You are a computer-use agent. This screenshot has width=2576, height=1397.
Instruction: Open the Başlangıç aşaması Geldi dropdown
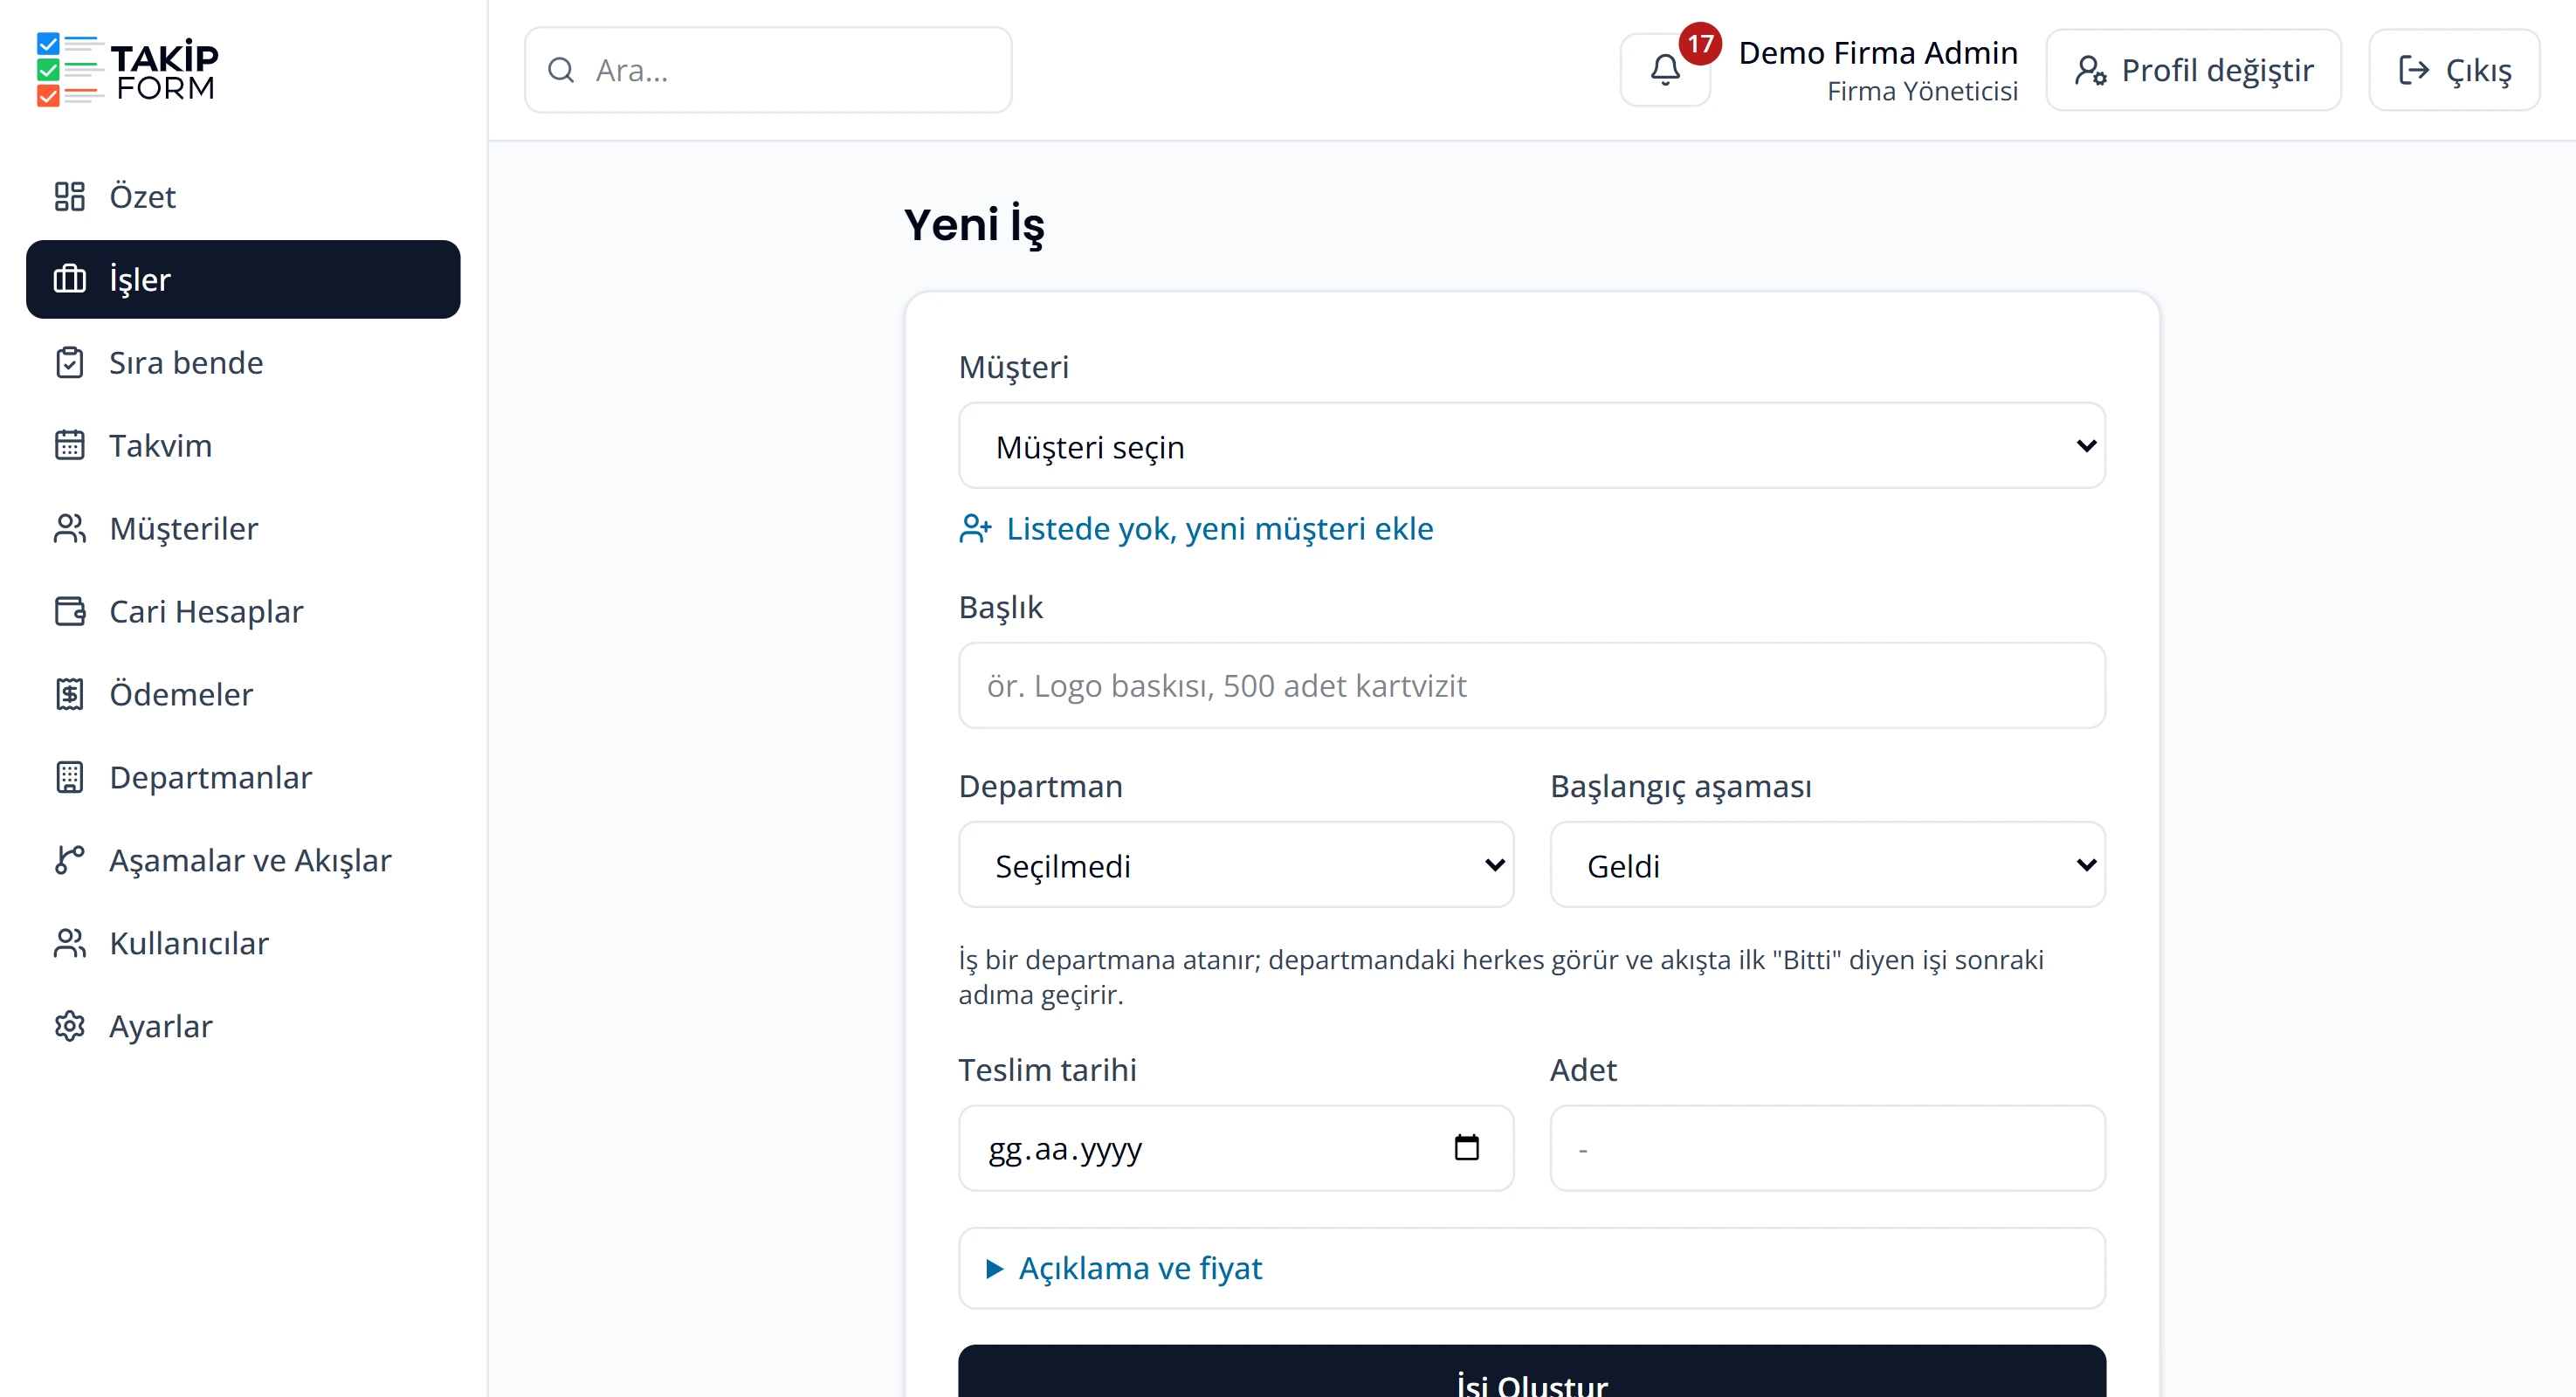pos(1827,865)
